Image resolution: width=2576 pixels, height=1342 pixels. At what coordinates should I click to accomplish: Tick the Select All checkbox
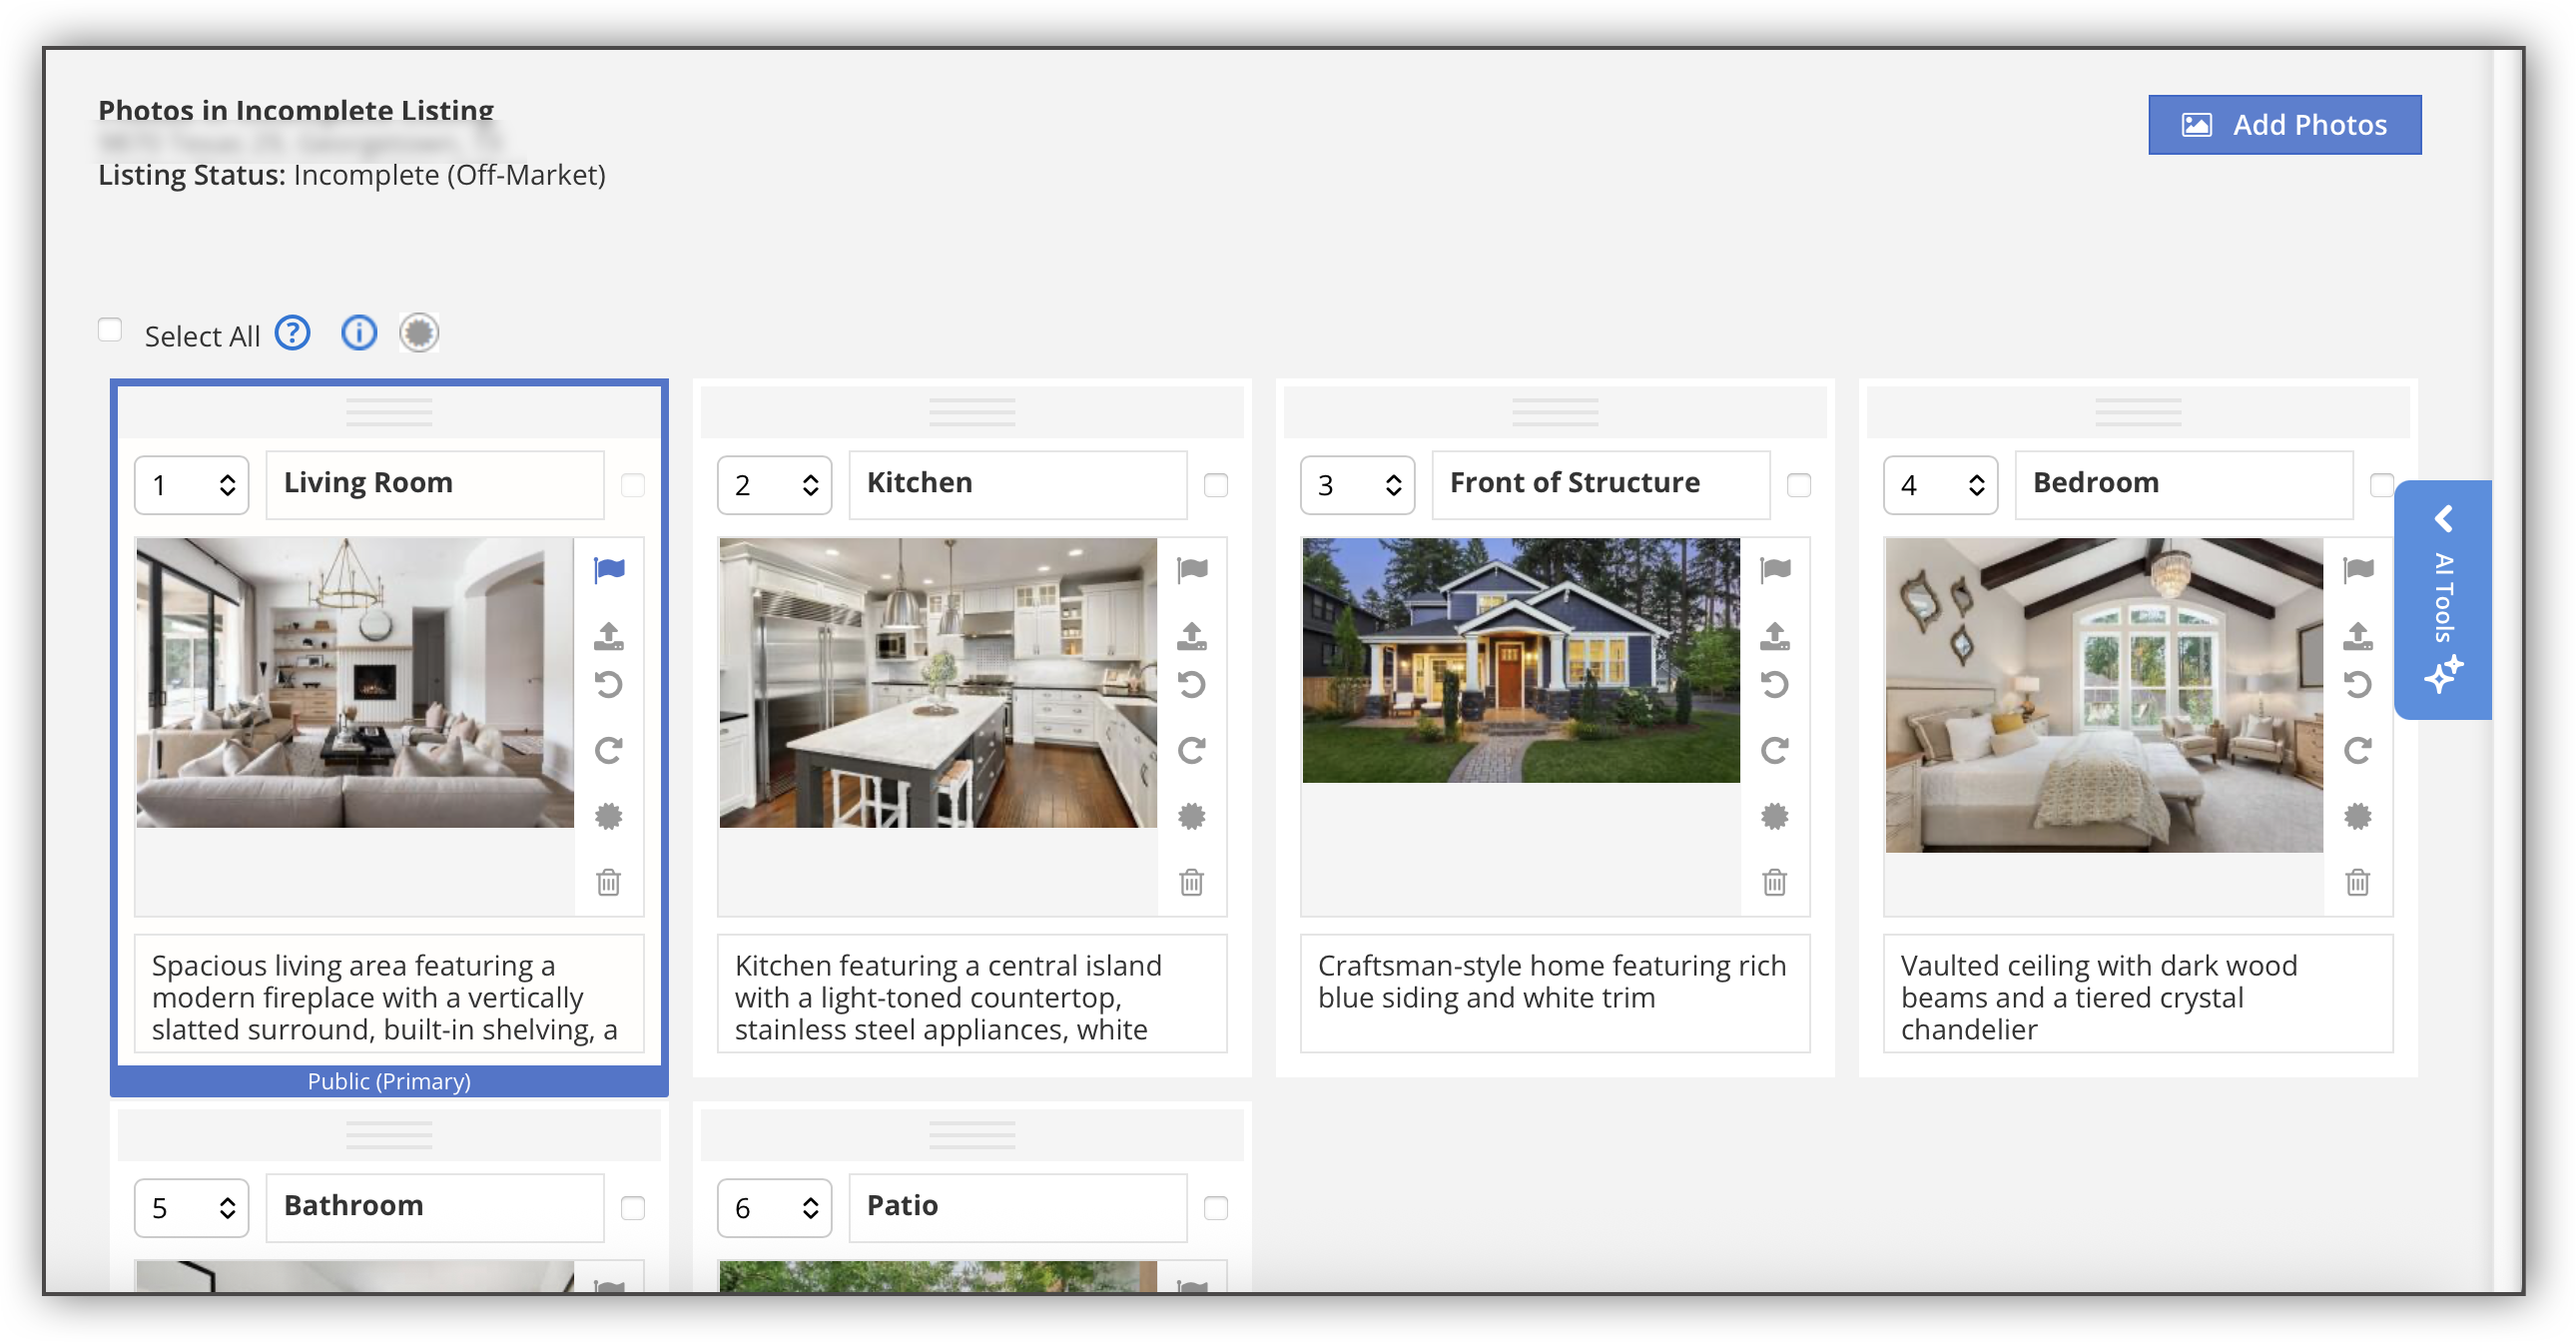click(x=110, y=330)
